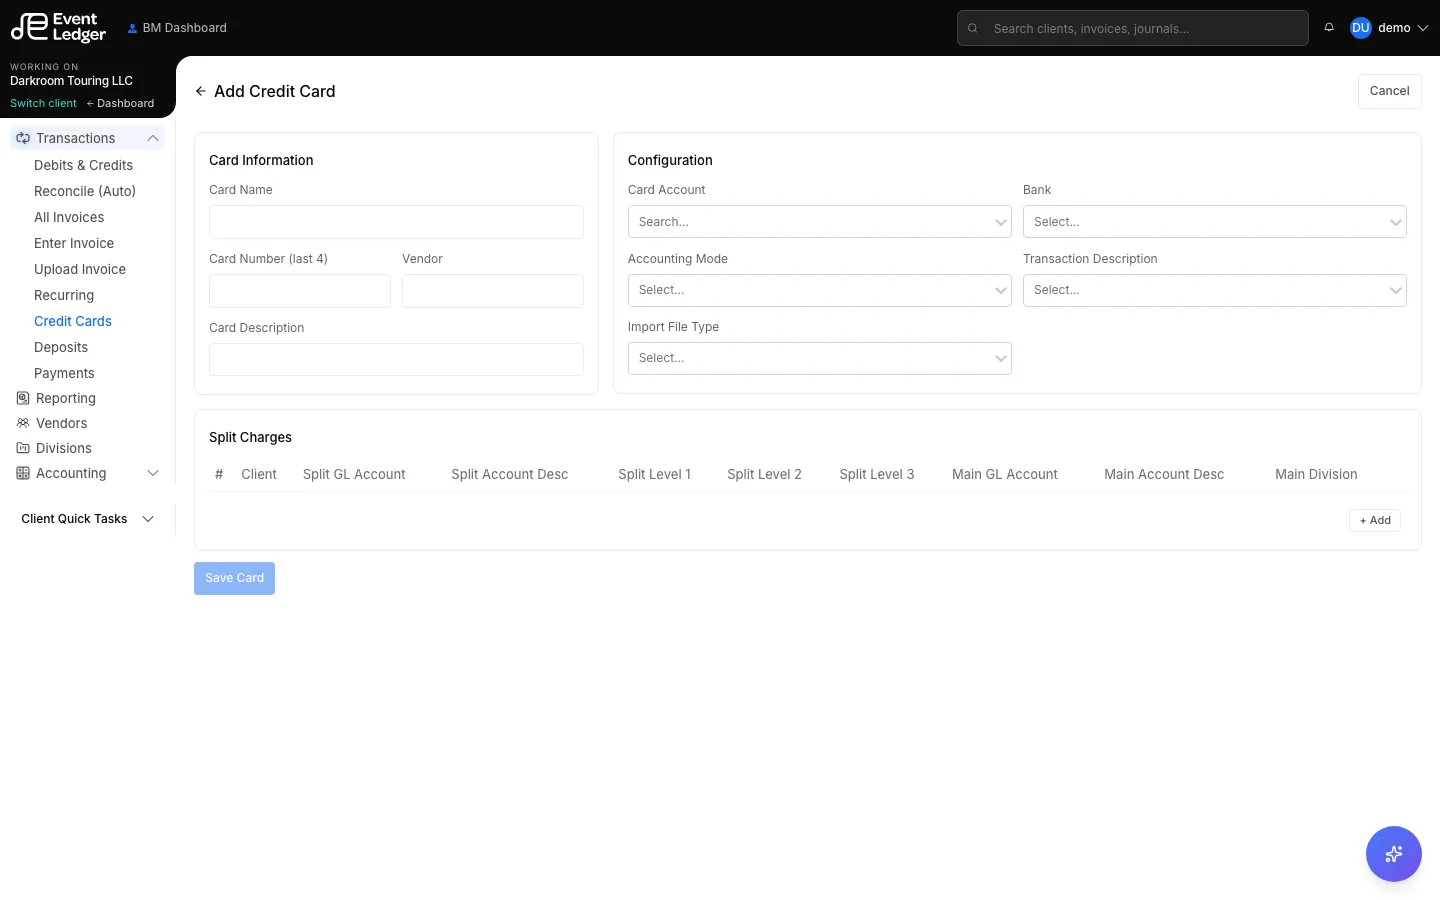Click the back arrow beside Add Credit Card
The image size is (1440, 900).
point(201,91)
